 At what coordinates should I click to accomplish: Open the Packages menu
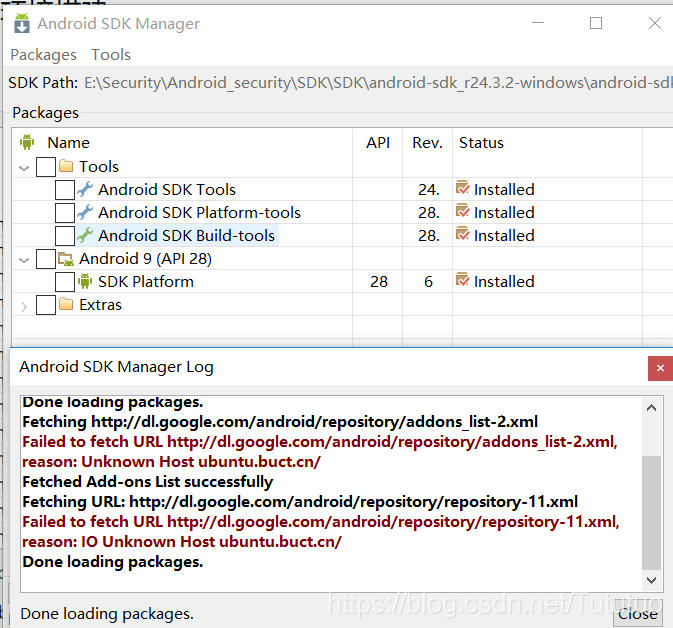43,55
